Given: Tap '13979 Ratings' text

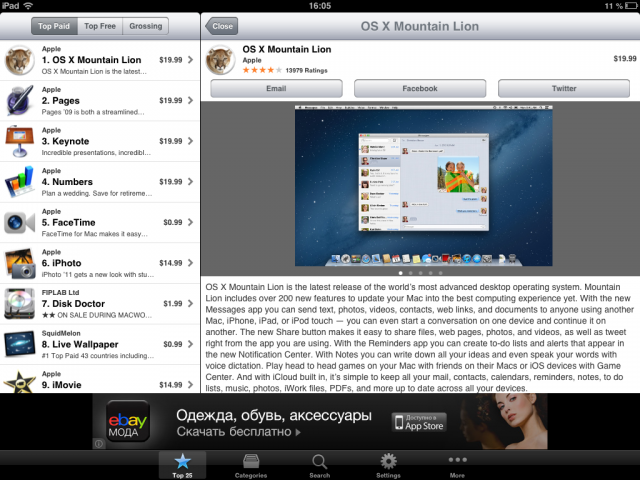Looking at the screenshot, I should coord(307,71).
